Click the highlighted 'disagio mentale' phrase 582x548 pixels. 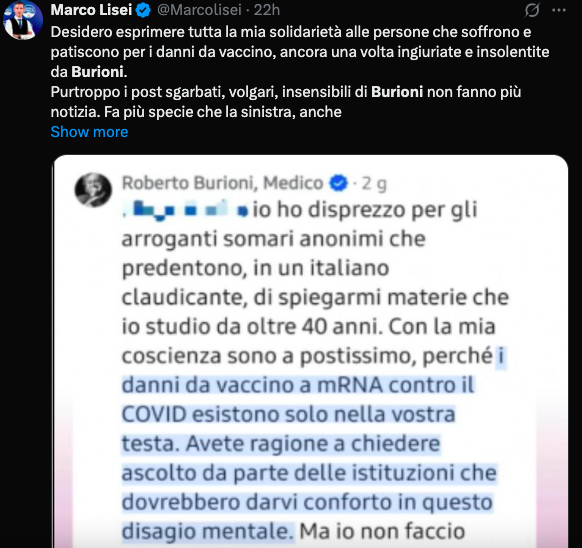point(208,531)
